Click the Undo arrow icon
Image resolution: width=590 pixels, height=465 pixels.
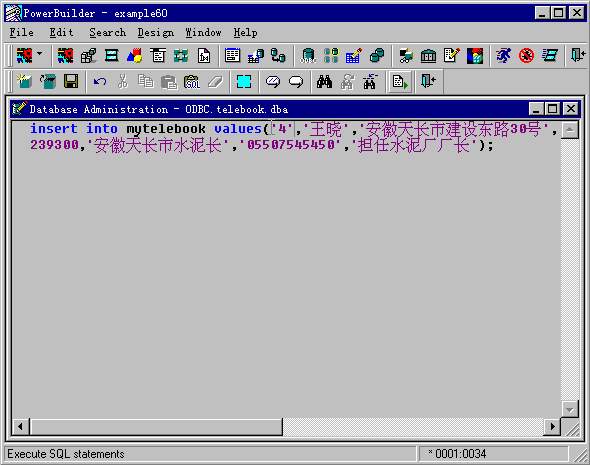coord(100,81)
